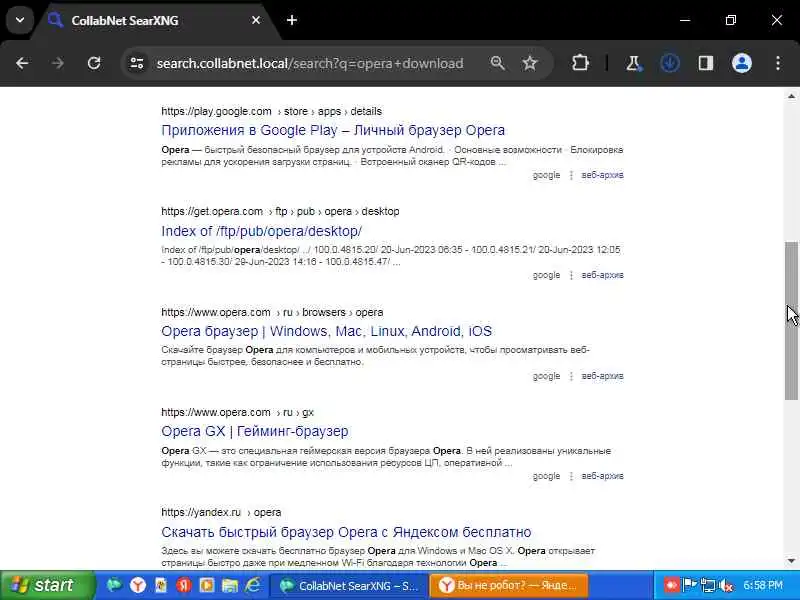Open the Chrome Labs flask icon
800x600 pixels.
click(x=633, y=63)
